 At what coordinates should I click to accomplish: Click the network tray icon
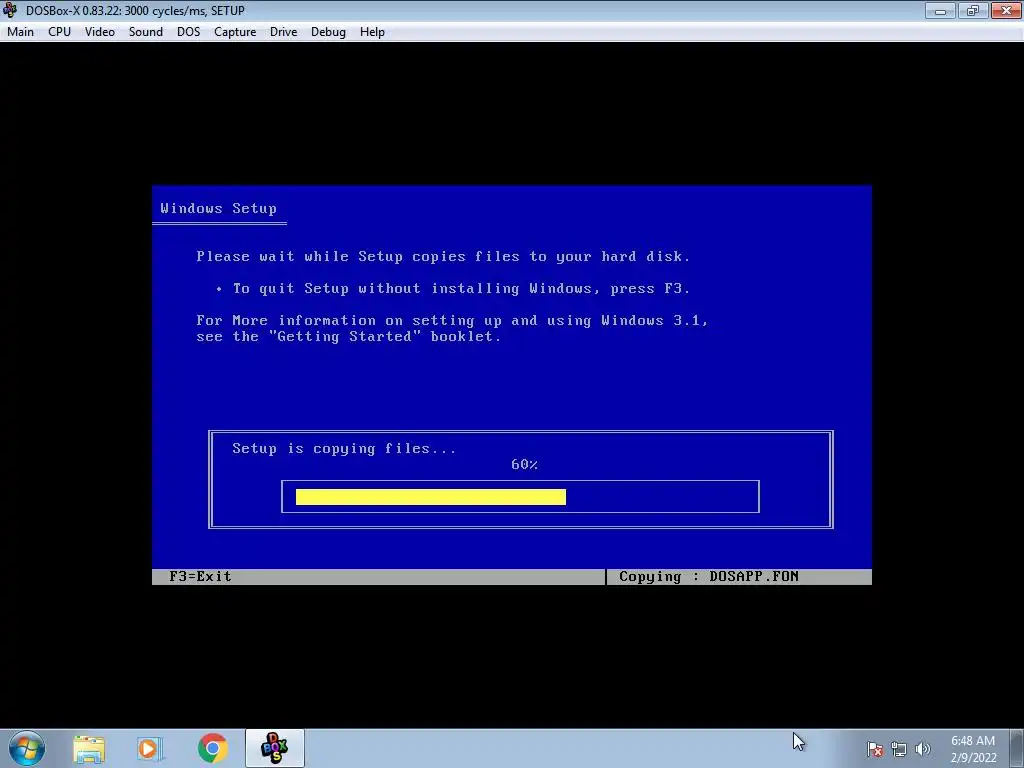[899, 749]
